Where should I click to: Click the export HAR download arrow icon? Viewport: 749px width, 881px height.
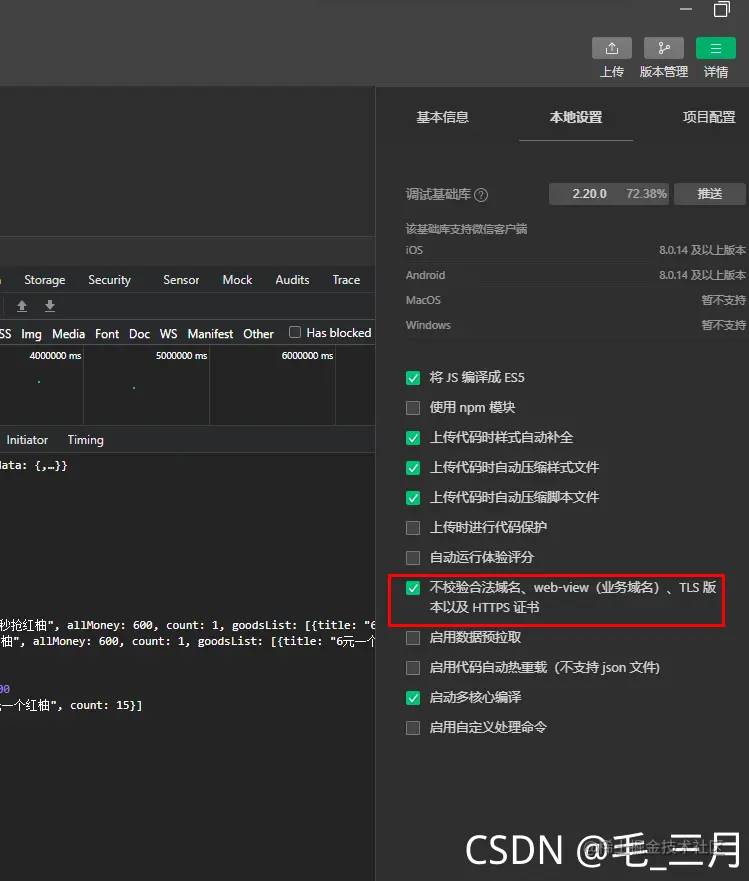pyautogui.click(x=50, y=306)
